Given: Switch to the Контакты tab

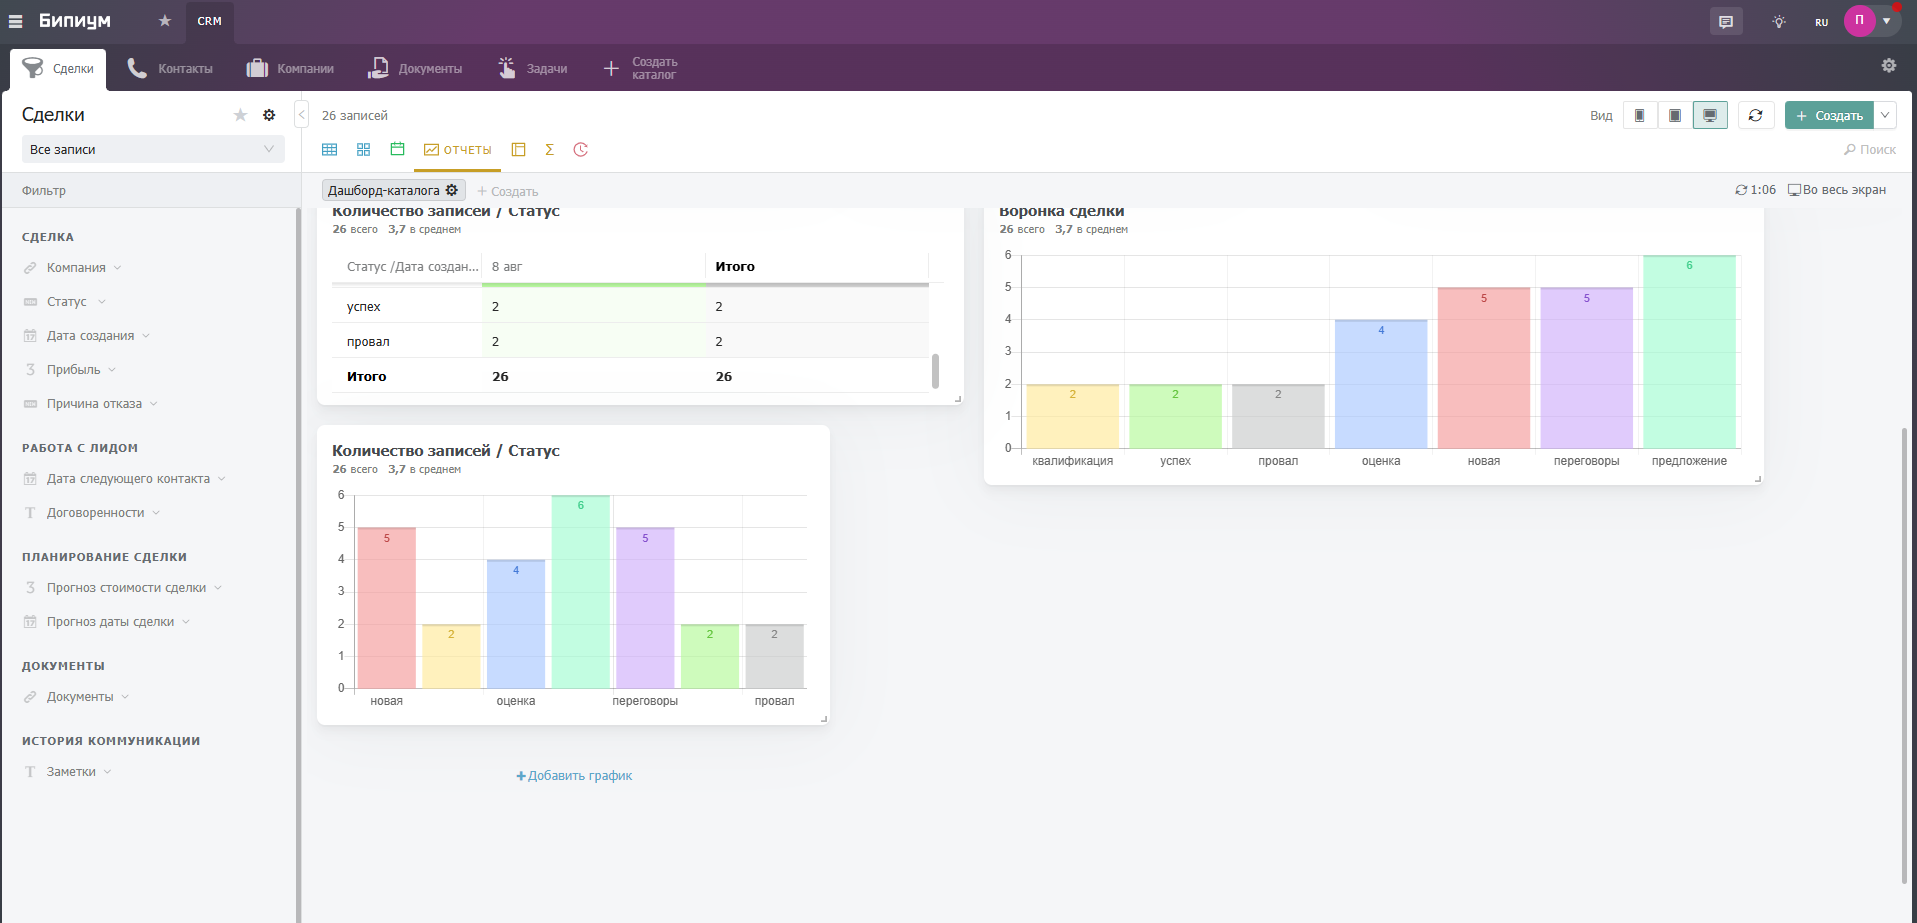Looking at the screenshot, I should coord(170,68).
